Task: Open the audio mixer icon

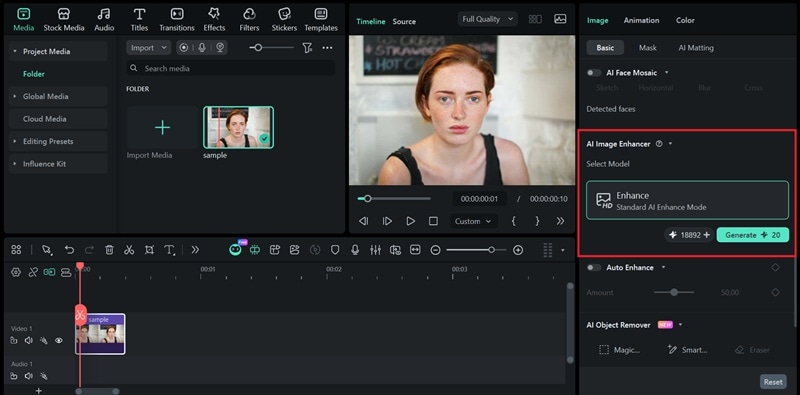Action: pyautogui.click(x=375, y=250)
